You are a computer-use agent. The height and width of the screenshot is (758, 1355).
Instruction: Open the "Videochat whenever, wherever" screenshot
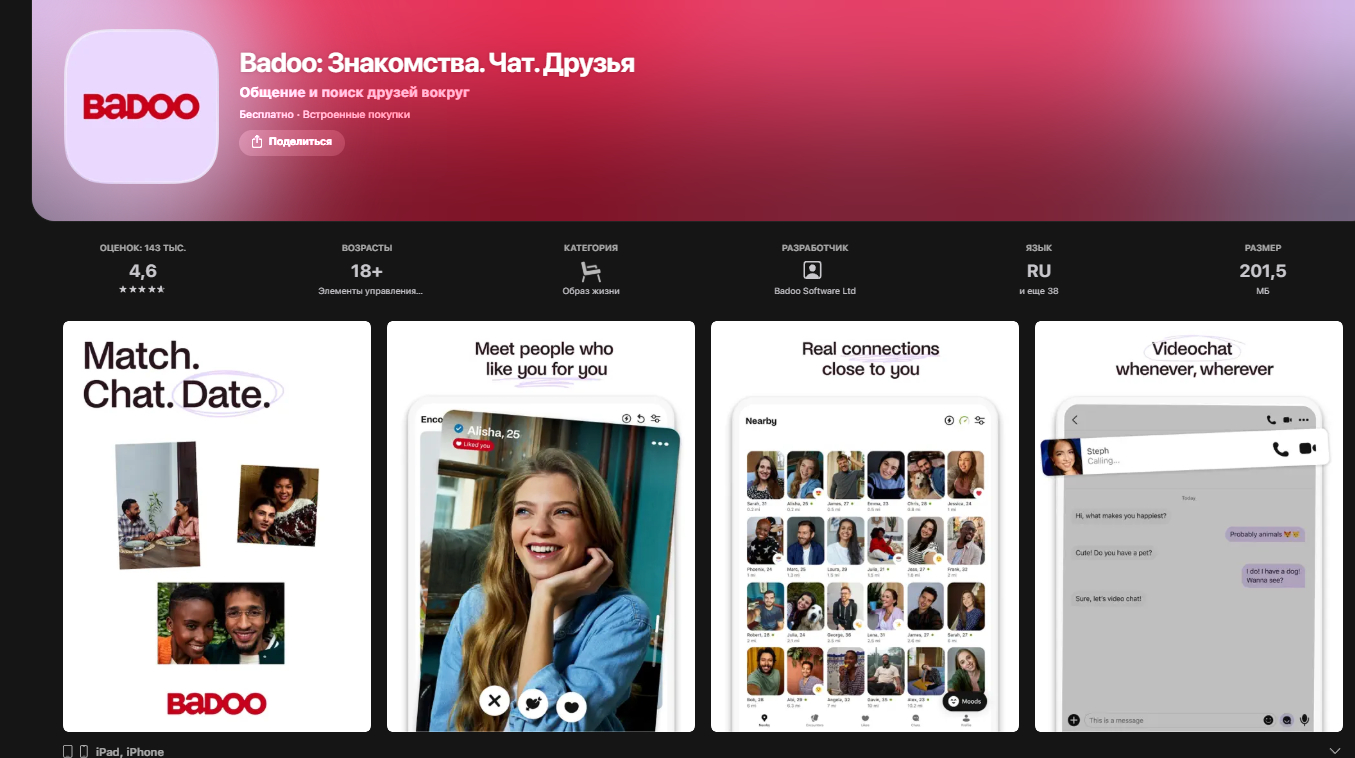1189,526
